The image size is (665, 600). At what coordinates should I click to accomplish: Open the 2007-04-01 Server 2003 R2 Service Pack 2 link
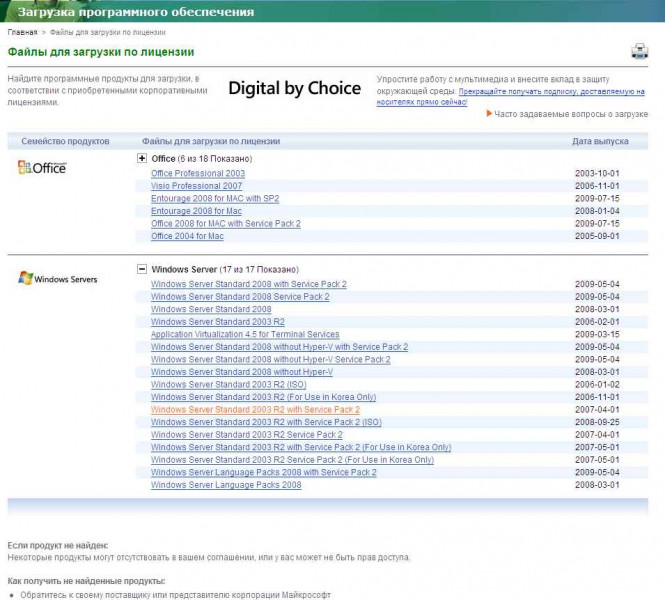(x=247, y=435)
